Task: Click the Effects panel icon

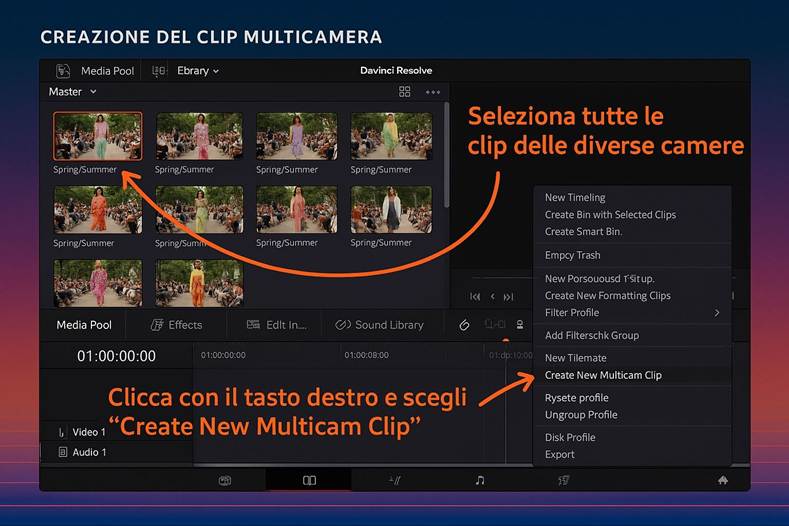Action: point(157,325)
